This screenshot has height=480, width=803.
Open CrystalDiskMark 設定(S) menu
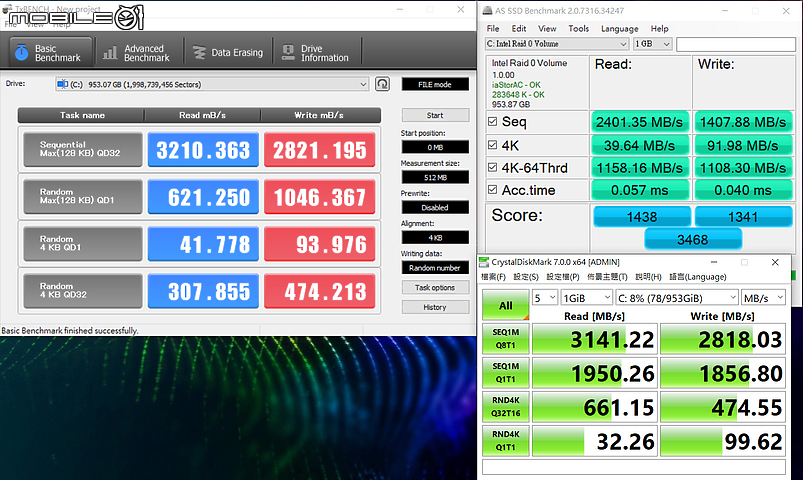(526, 277)
